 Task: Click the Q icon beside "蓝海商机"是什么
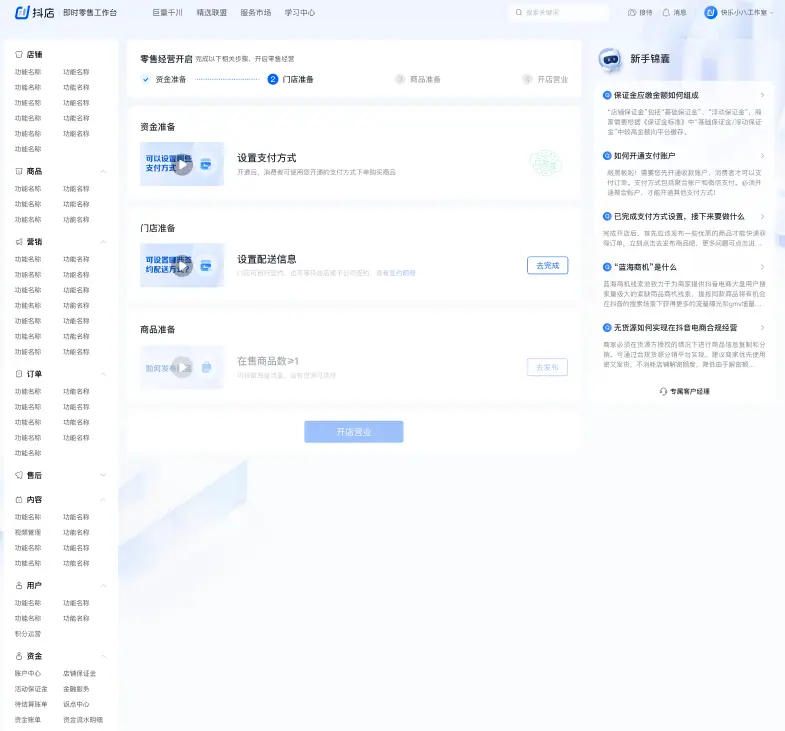(x=607, y=267)
